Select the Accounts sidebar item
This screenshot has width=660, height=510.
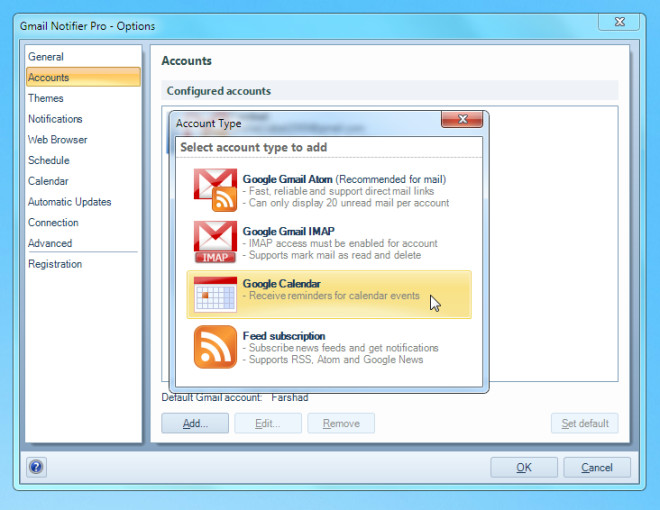(x=83, y=77)
